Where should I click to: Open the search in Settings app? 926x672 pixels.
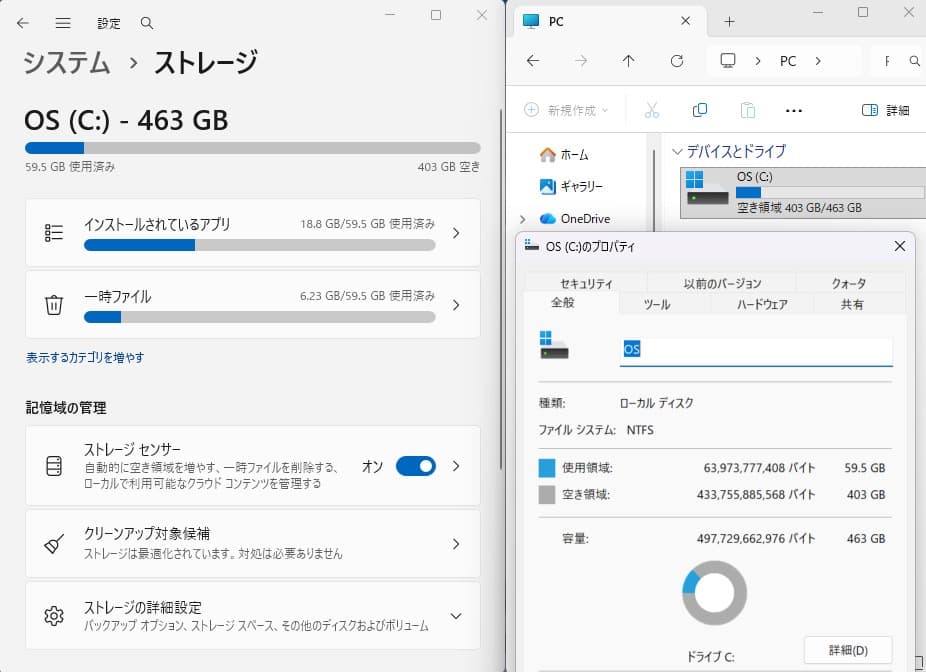pyautogui.click(x=146, y=23)
